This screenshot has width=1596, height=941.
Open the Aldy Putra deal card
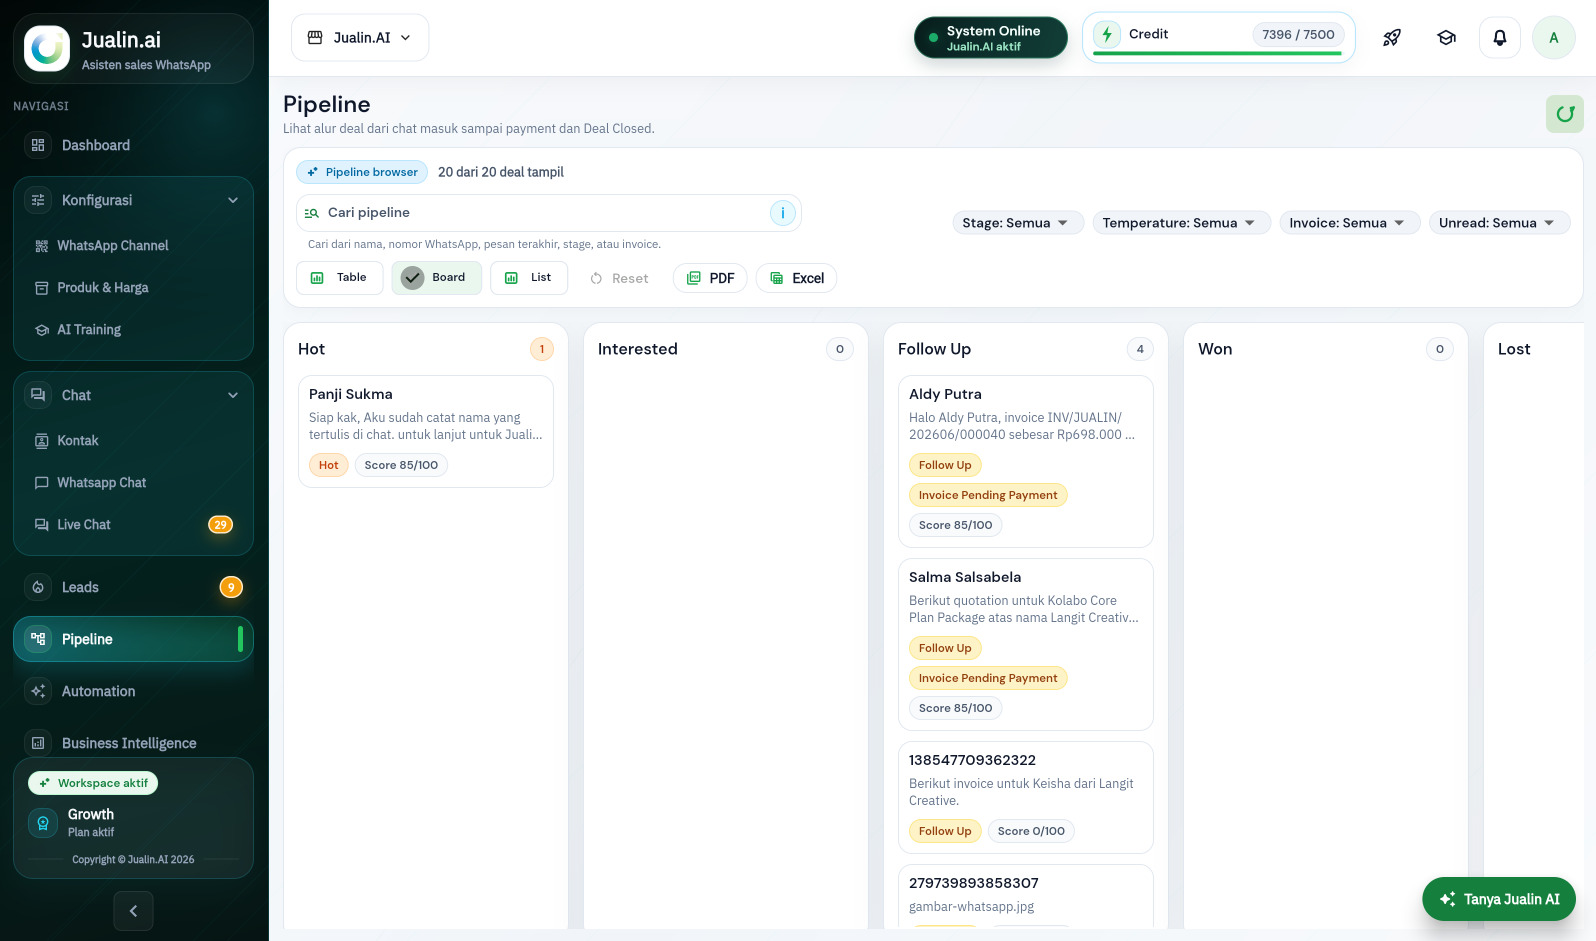point(1026,461)
